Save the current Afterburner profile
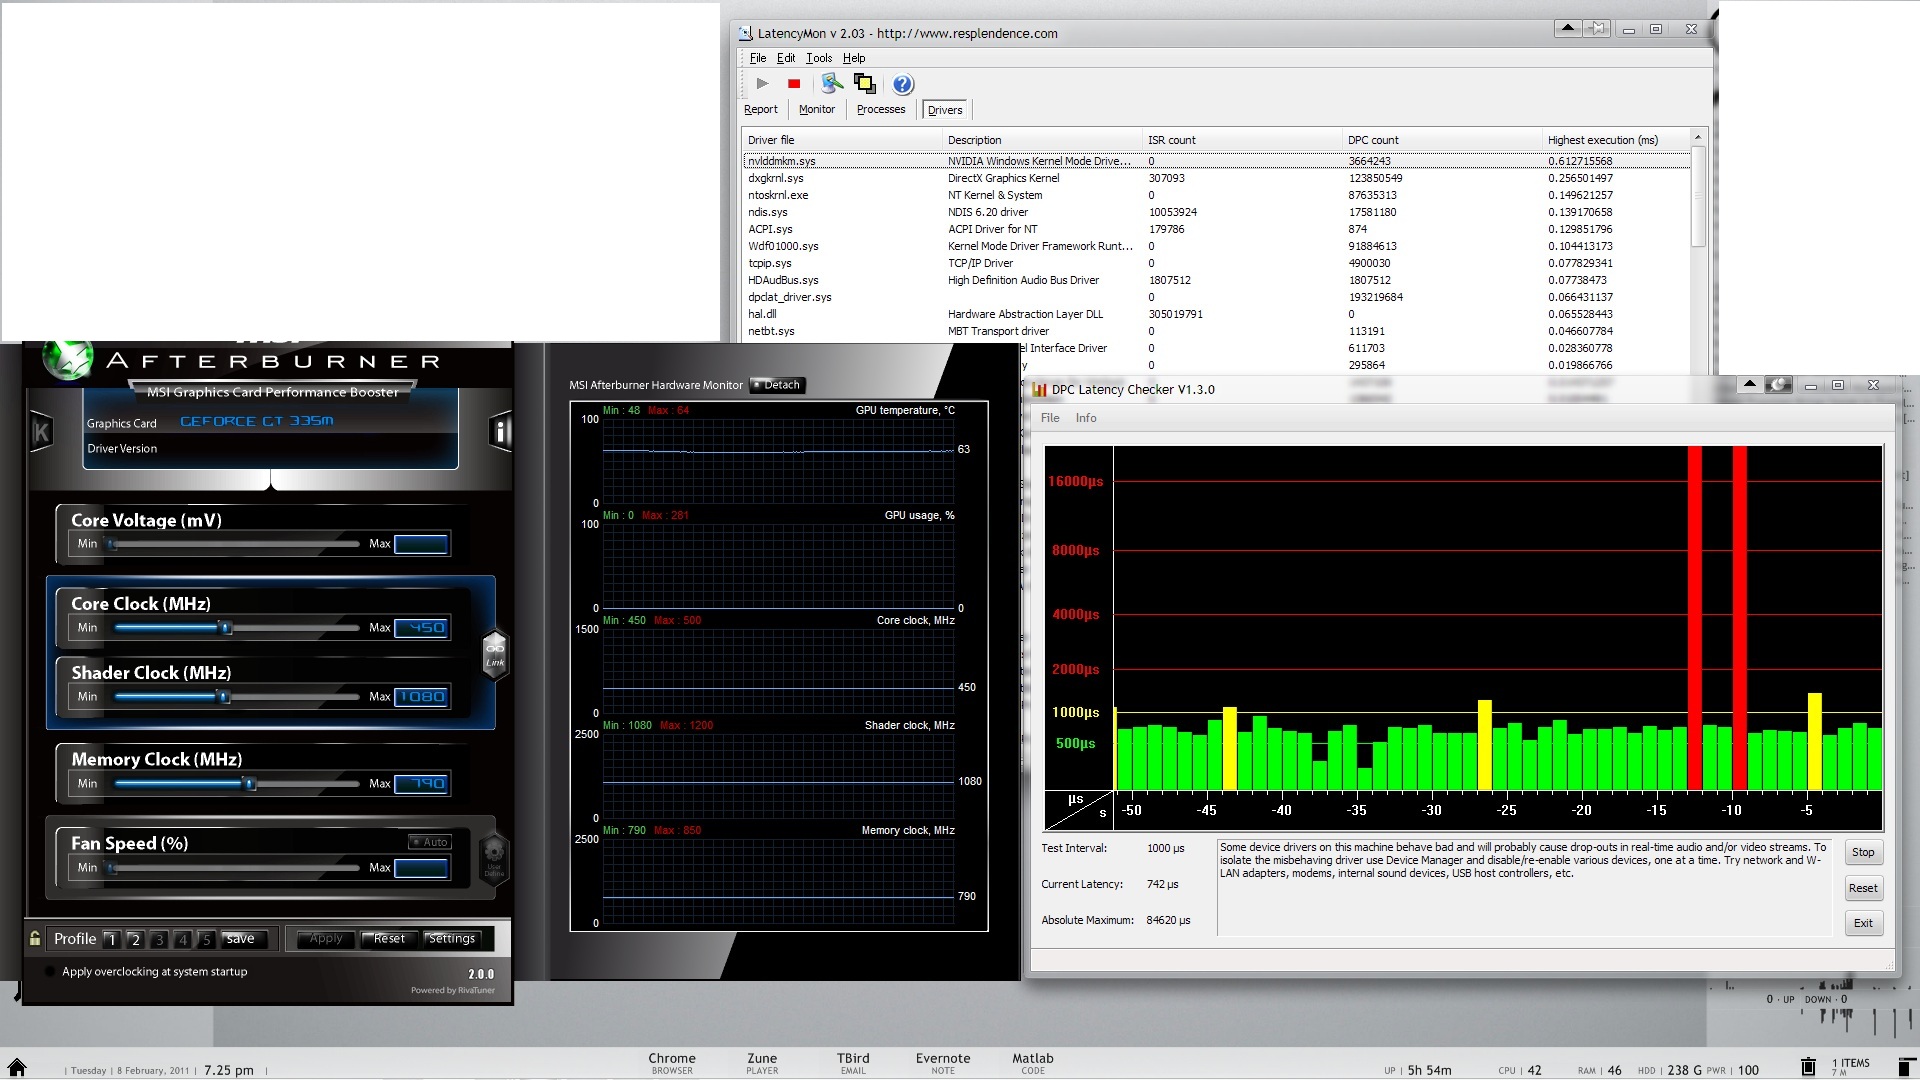Image resolution: width=1920 pixels, height=1080 pixels. 240,939
